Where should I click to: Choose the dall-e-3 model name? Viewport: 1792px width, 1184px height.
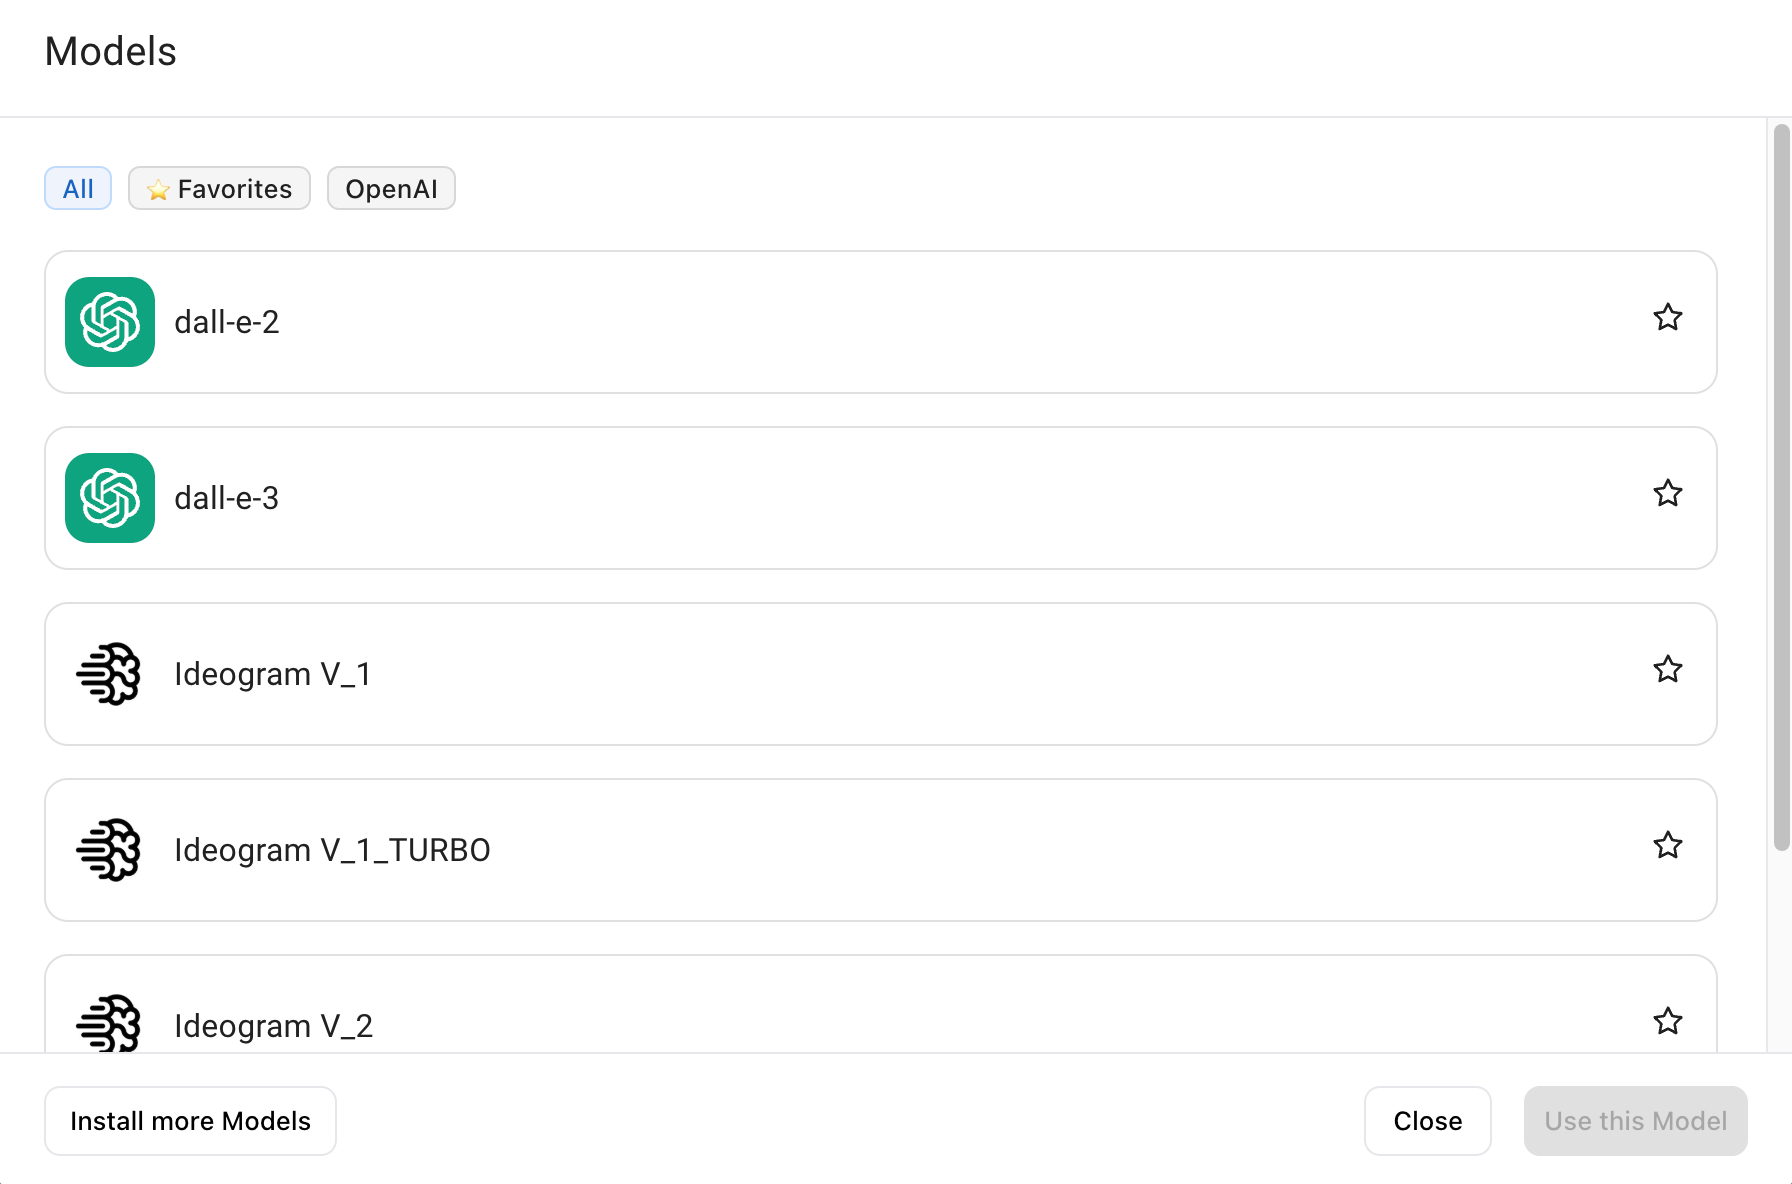[227, 498]
